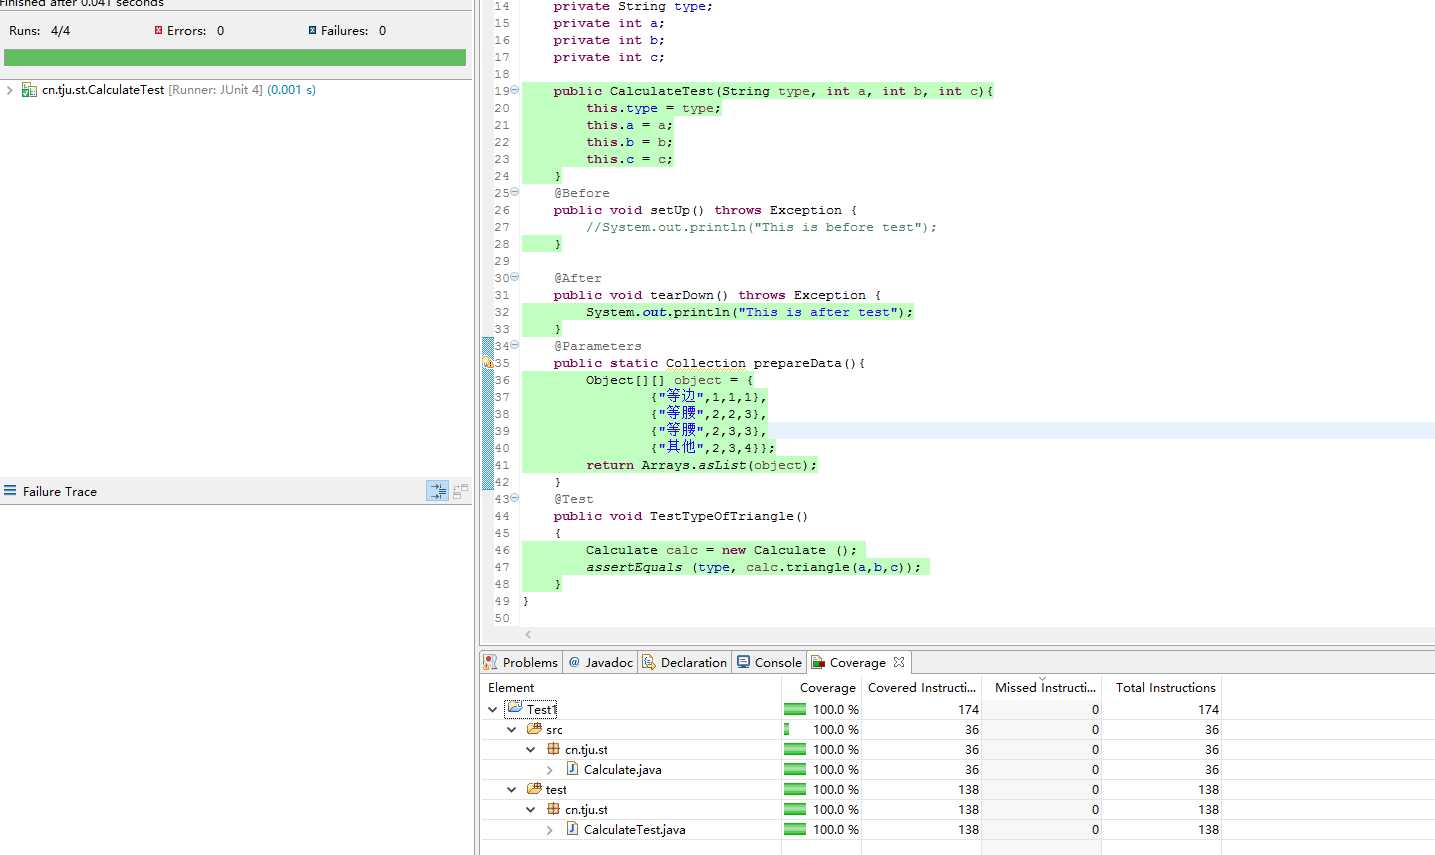The height and width of the screenshot is (855, 1435).
Task: Open the Declaration tab
Action: (x=685, y=662)
